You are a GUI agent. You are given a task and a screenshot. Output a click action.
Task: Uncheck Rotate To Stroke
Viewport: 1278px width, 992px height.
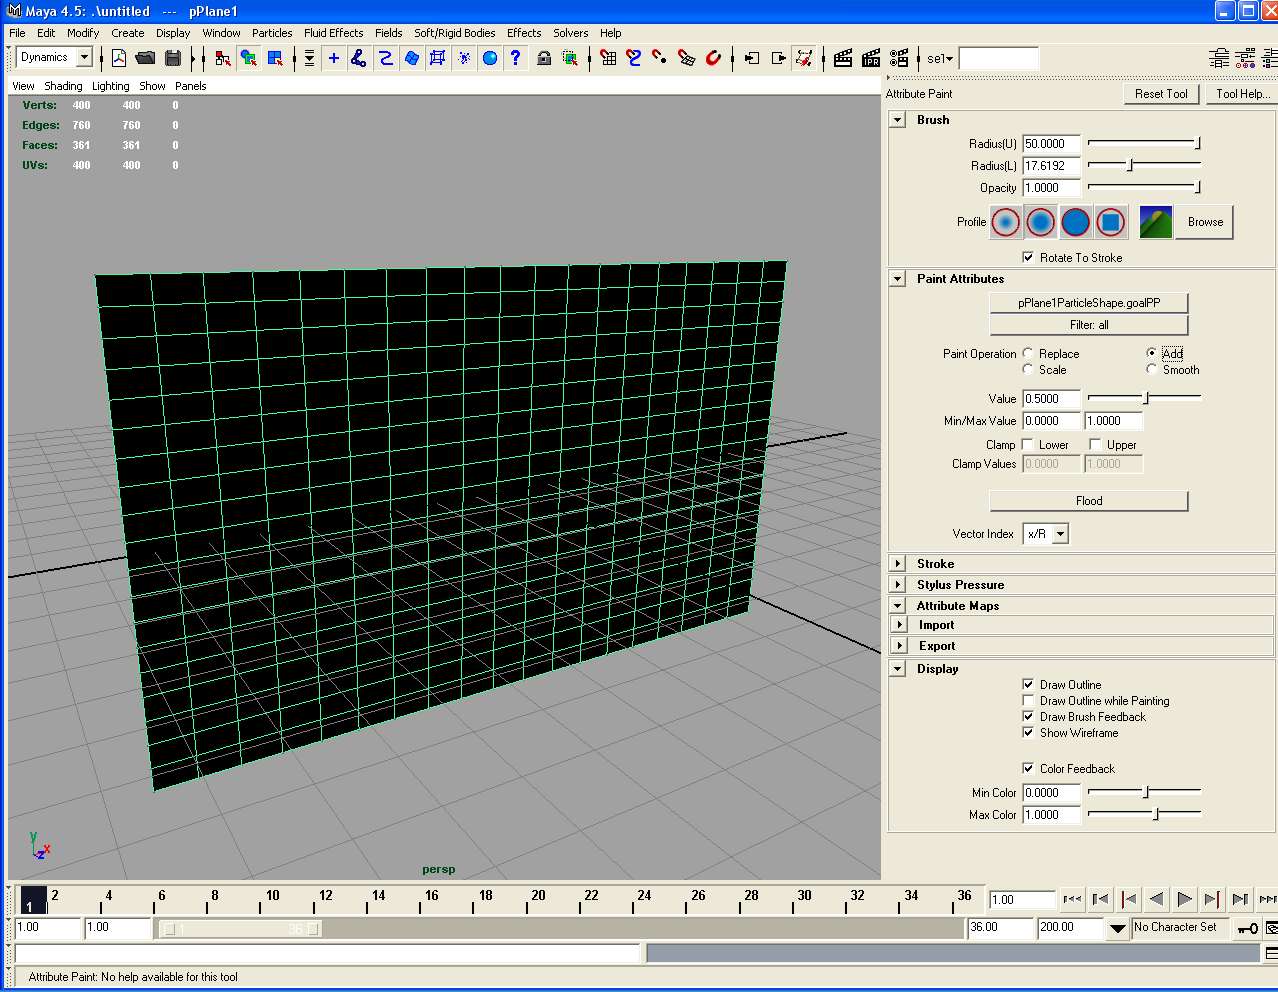click(x=1028, y=257)
